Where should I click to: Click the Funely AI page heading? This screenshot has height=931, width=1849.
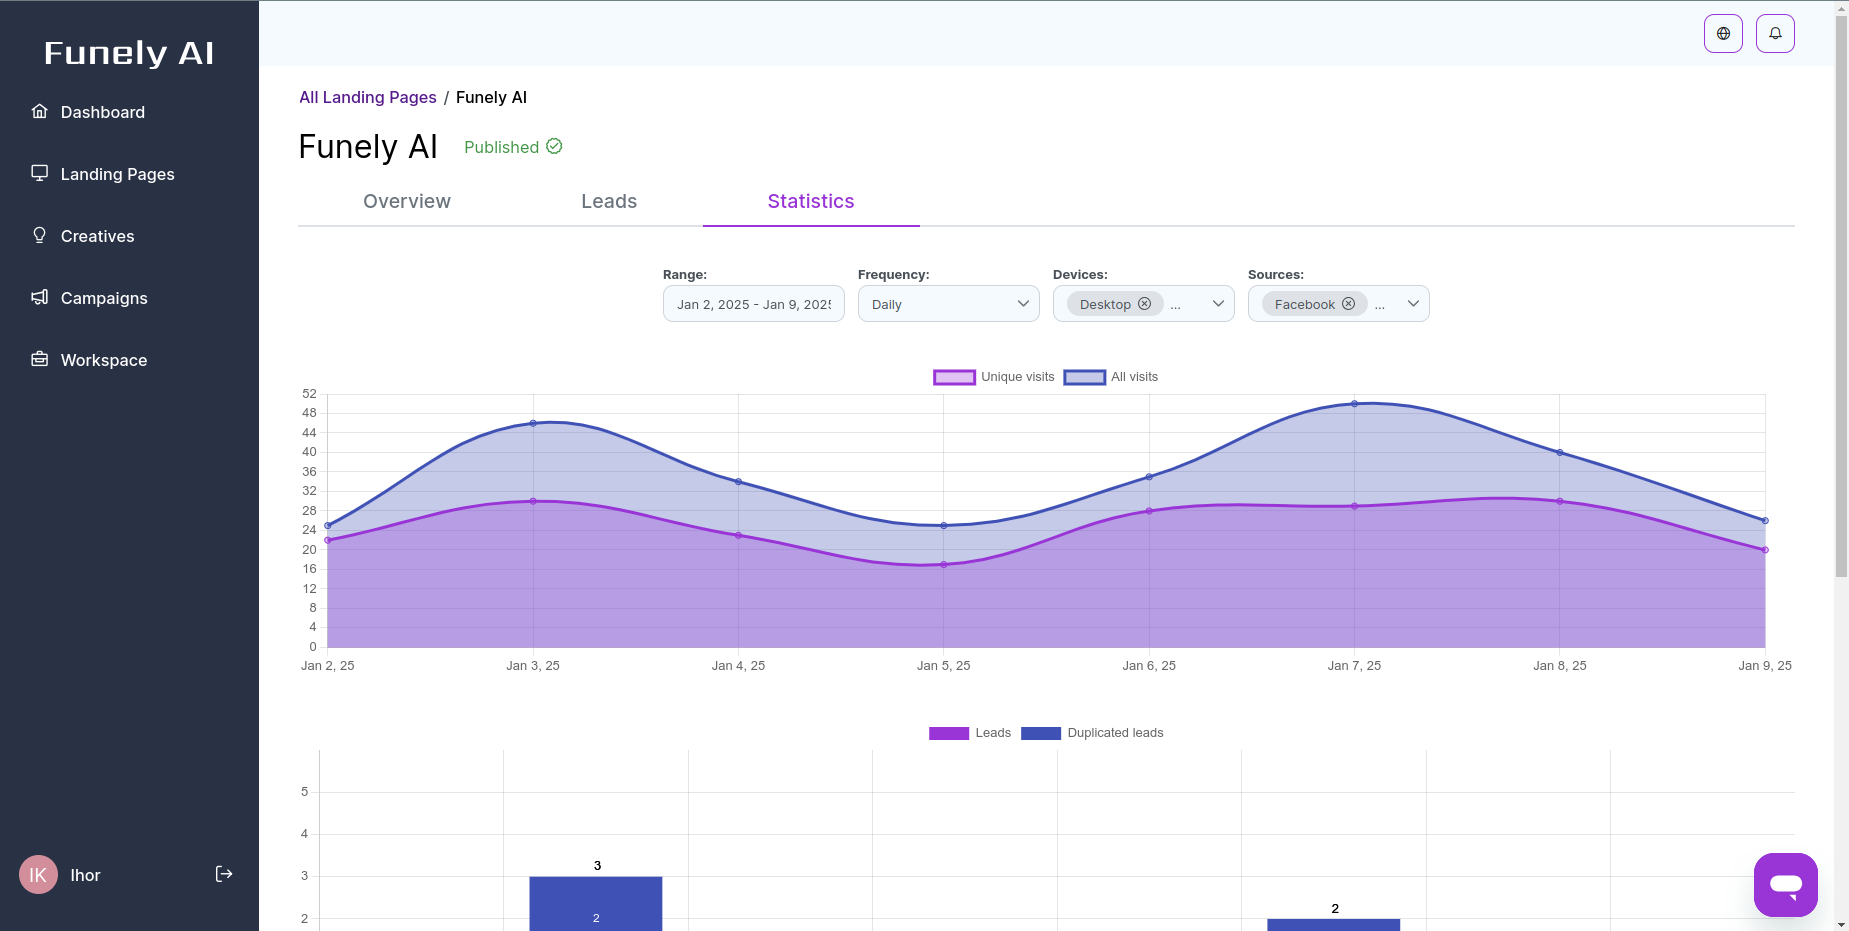[368, 147]
